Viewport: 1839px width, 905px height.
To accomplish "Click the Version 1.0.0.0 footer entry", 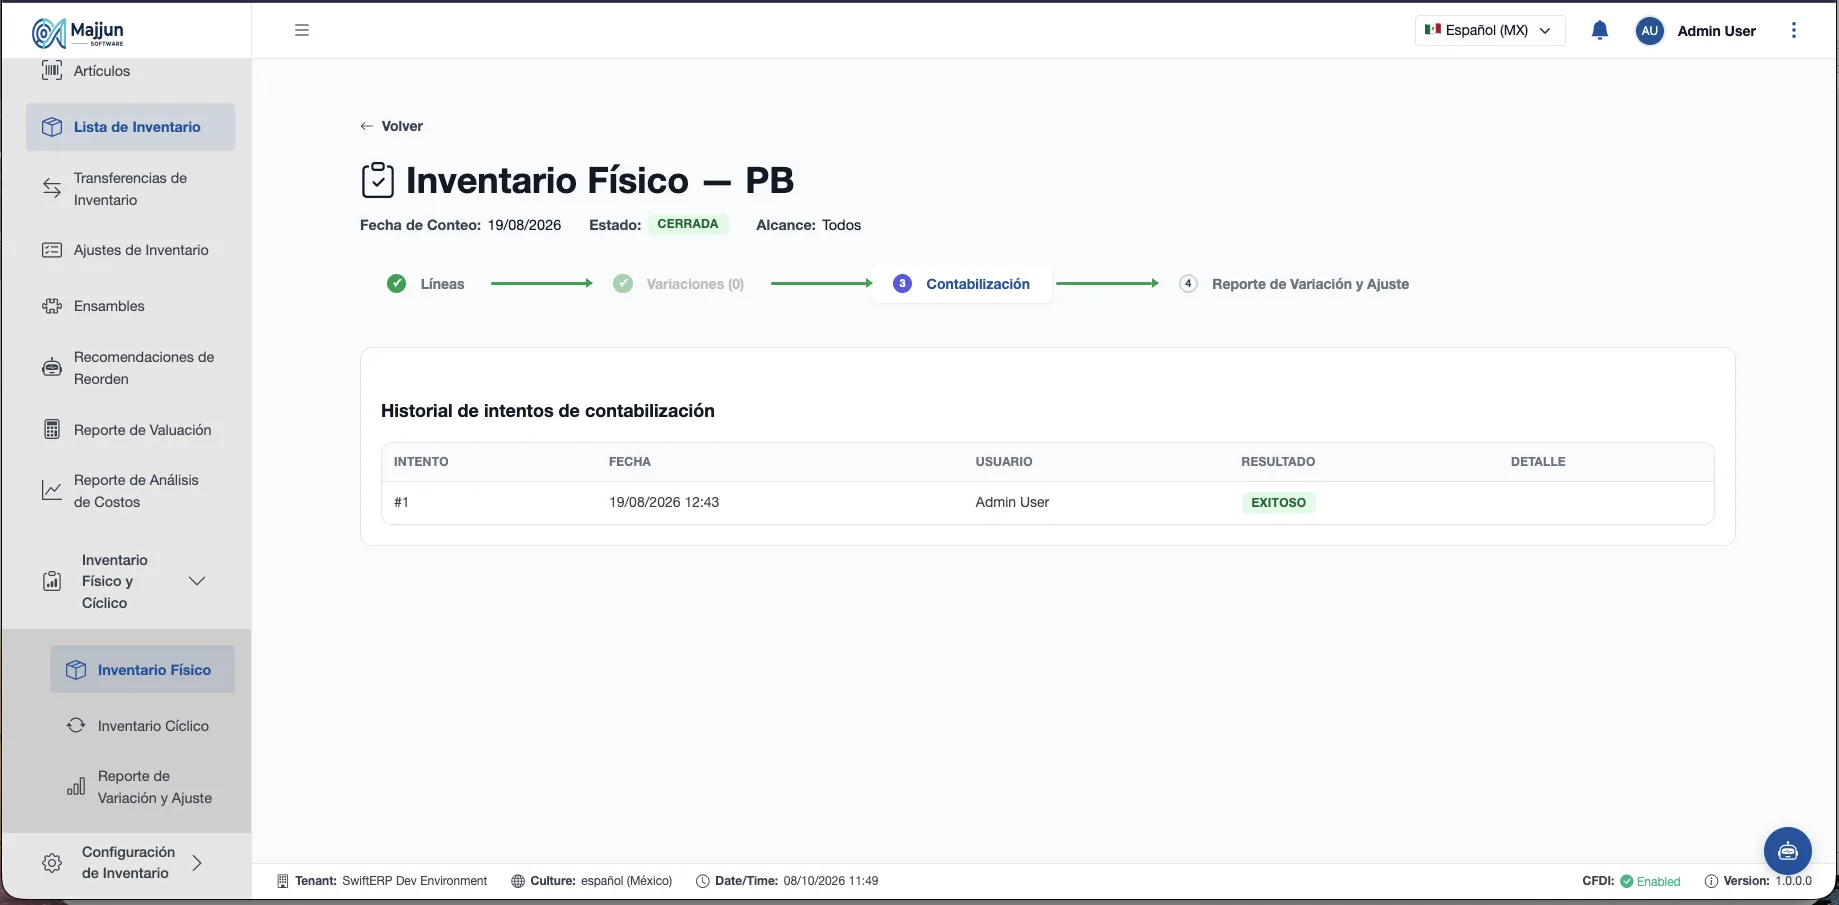I will coord(1758,881).
